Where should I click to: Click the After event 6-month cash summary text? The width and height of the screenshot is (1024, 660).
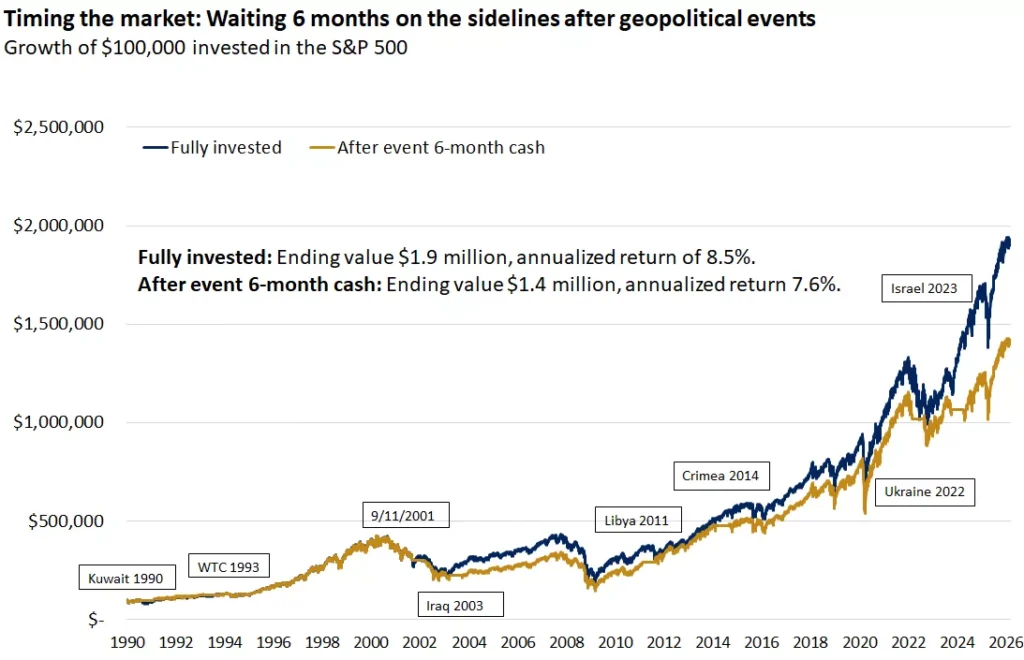(x=489, y=285)
